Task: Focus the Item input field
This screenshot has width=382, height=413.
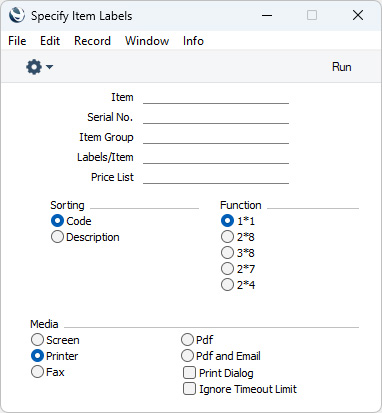Action: (216, 97)
